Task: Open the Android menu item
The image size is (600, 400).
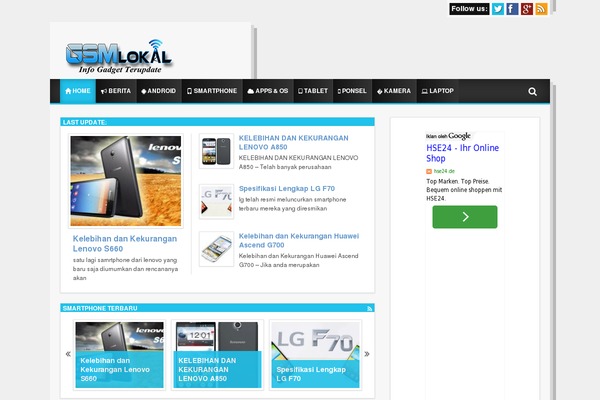Action: click(x=158, y=91)
